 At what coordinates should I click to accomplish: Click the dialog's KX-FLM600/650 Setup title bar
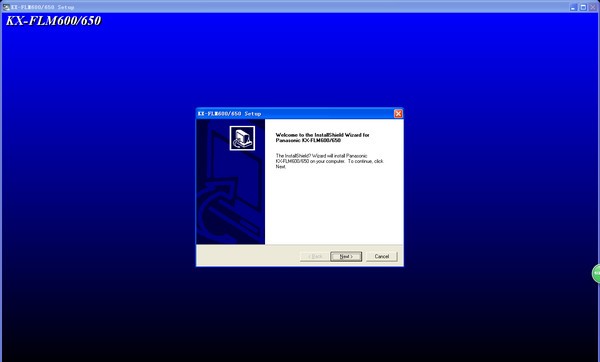click(x=295, y=114)
